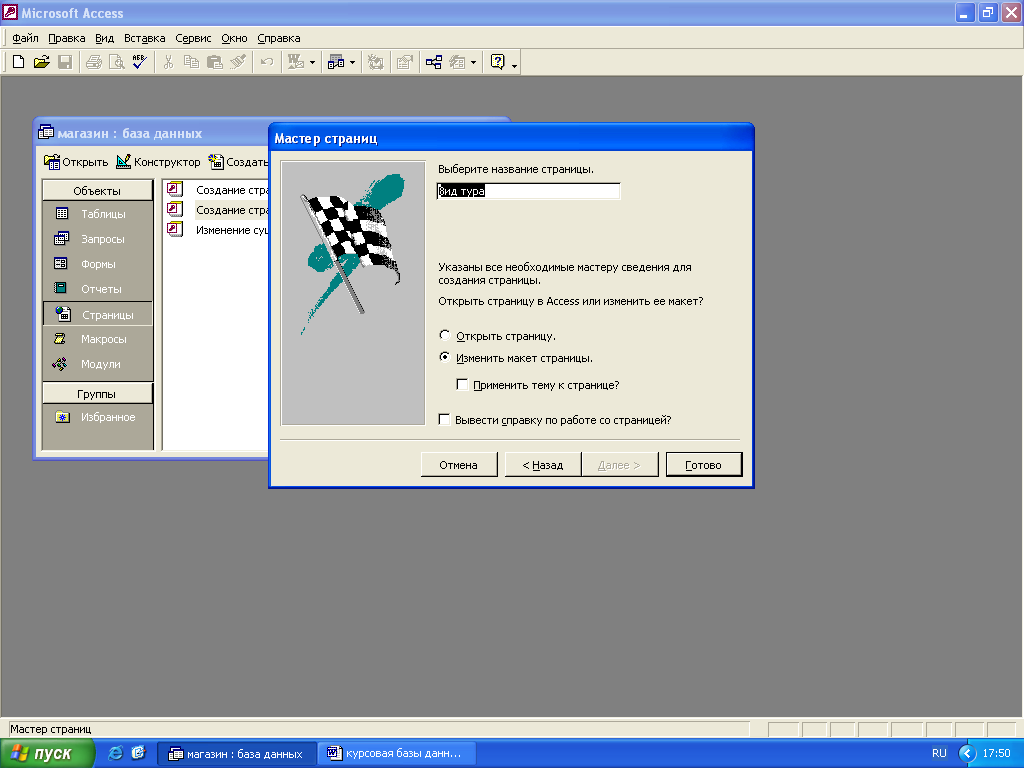The height and width of the screenshot is (768, 1024).
Task: Select Формы in Objects panel
Action: [x=98, y=264]
